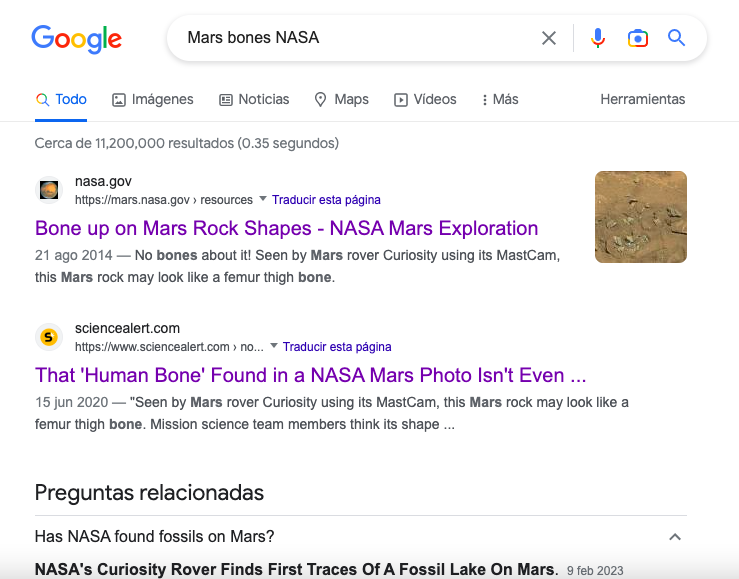The width and height of the screenshot is (739, 579).
Task: Click the nasa.gov Mars favicon
Action: point(49,190)
